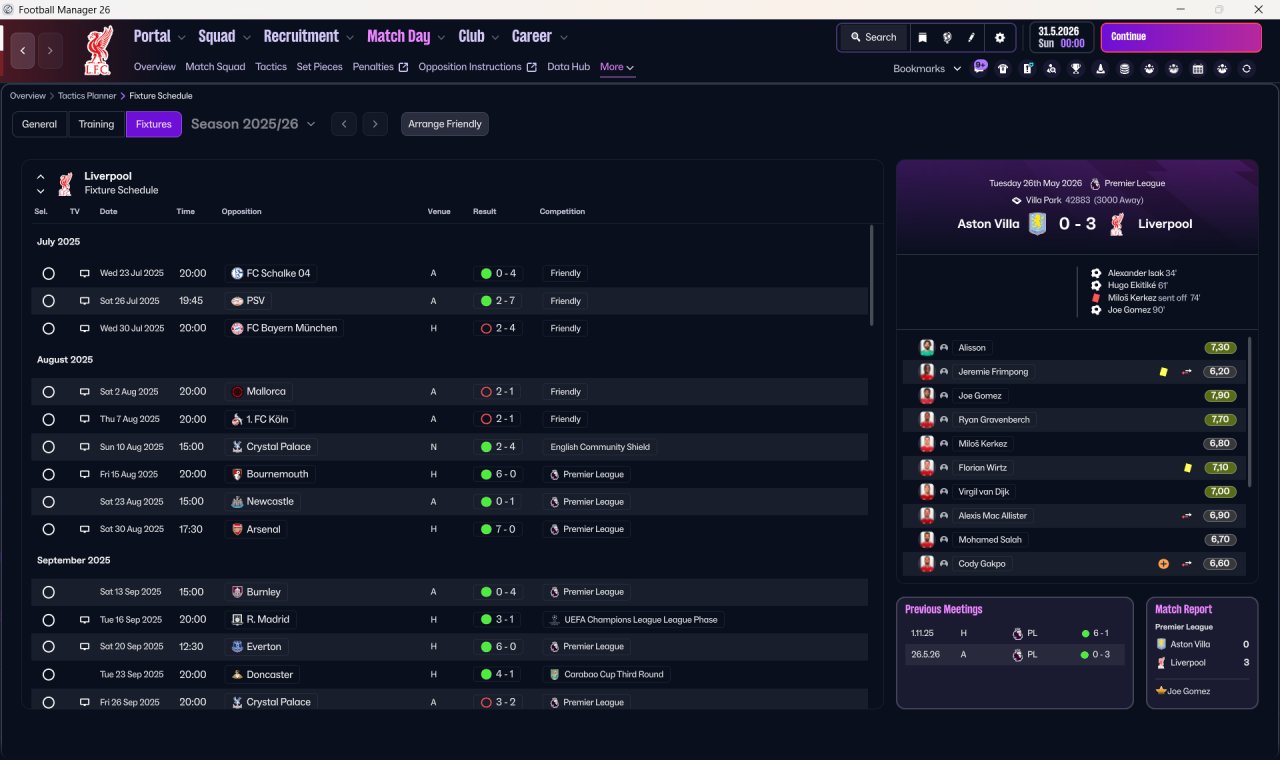This screenshot has width=1280, height=760.
Task: Select the Newcastle fixture radio button
Action: (x=48, y=502)
